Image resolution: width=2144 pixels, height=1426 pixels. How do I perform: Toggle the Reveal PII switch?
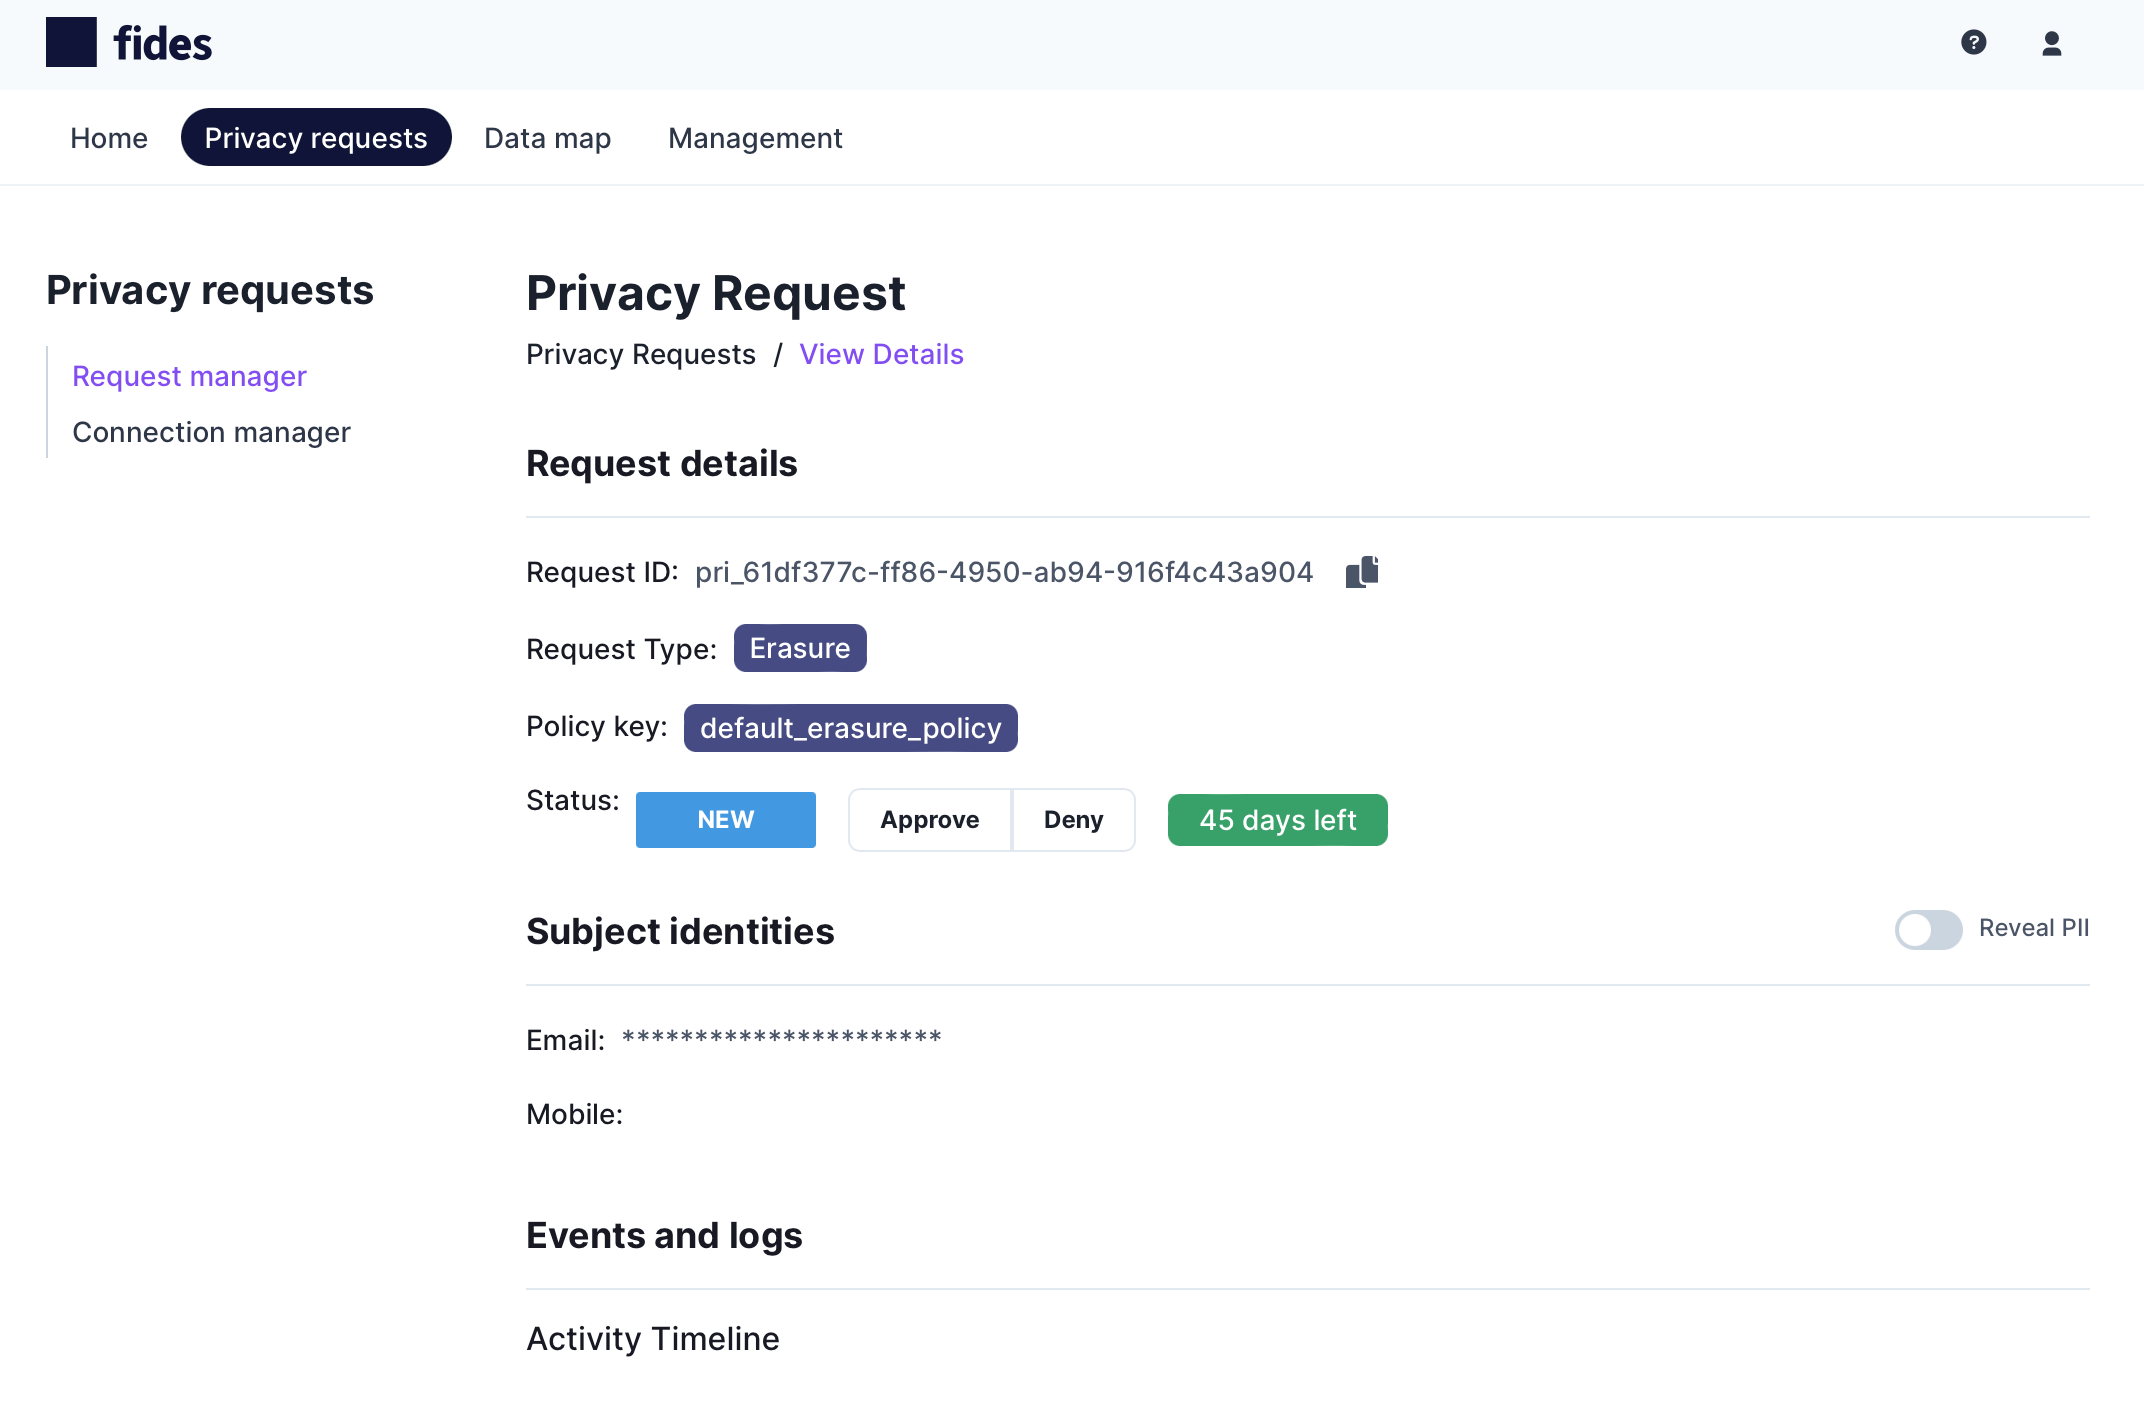coord(1928,929)
